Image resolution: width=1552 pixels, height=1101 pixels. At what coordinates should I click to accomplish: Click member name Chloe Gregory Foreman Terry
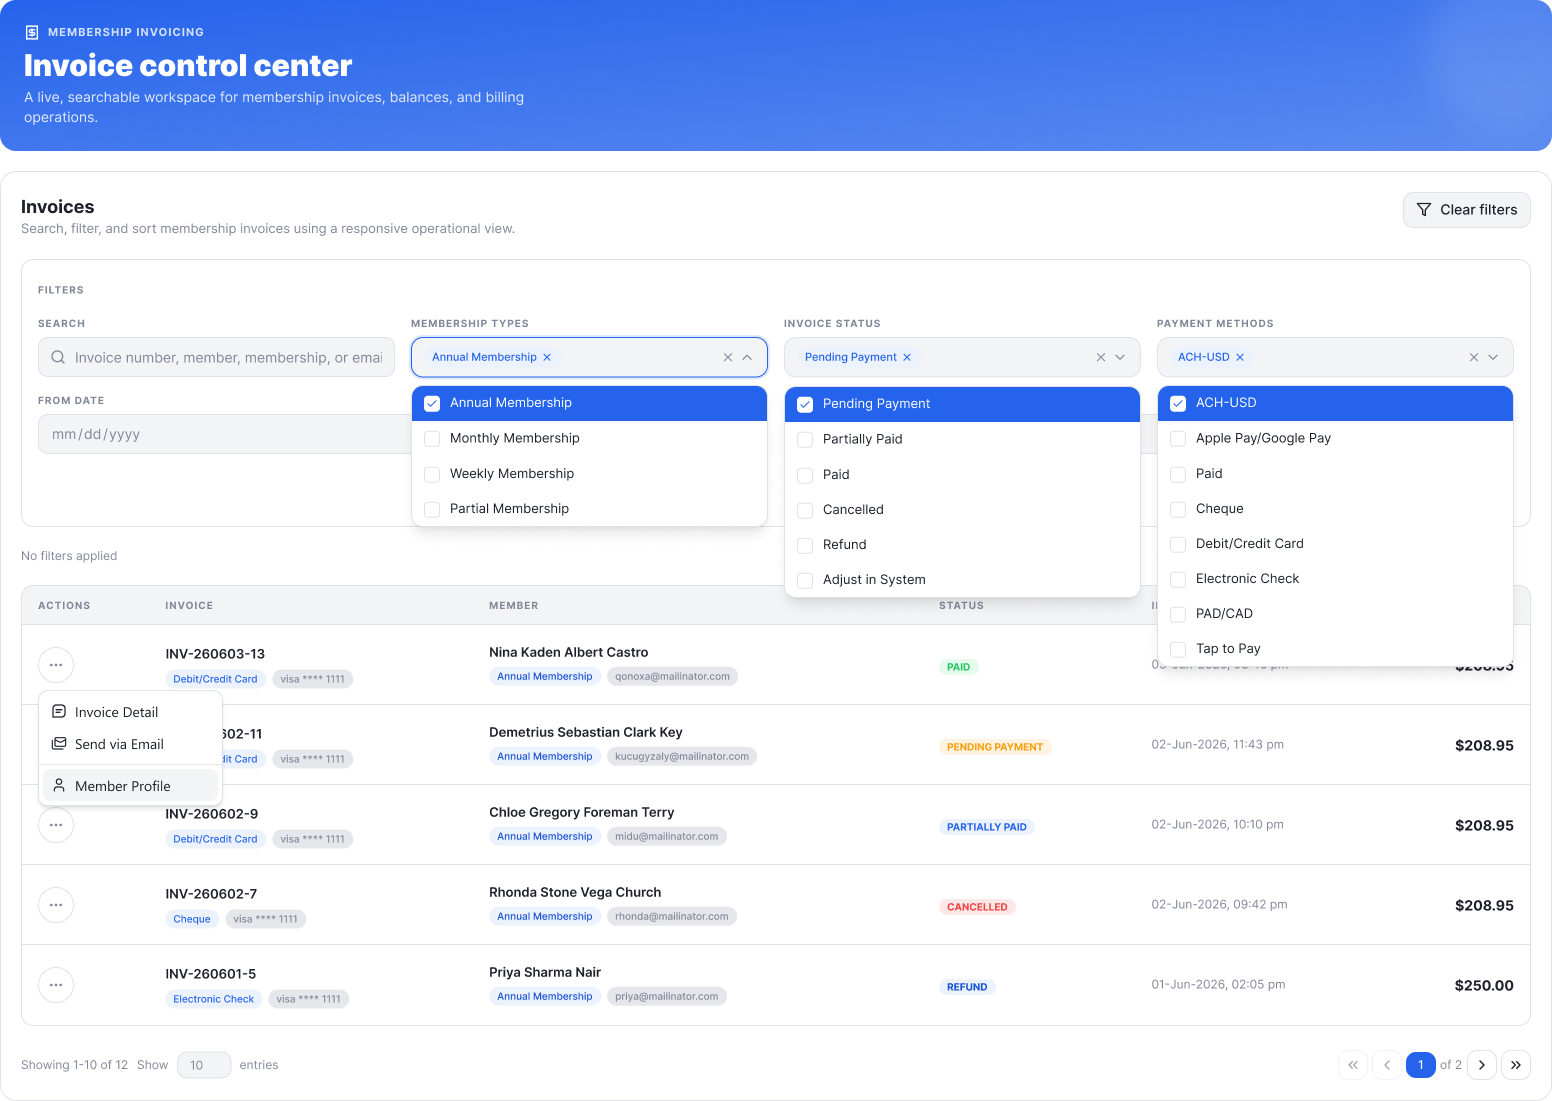click(581, 812)
